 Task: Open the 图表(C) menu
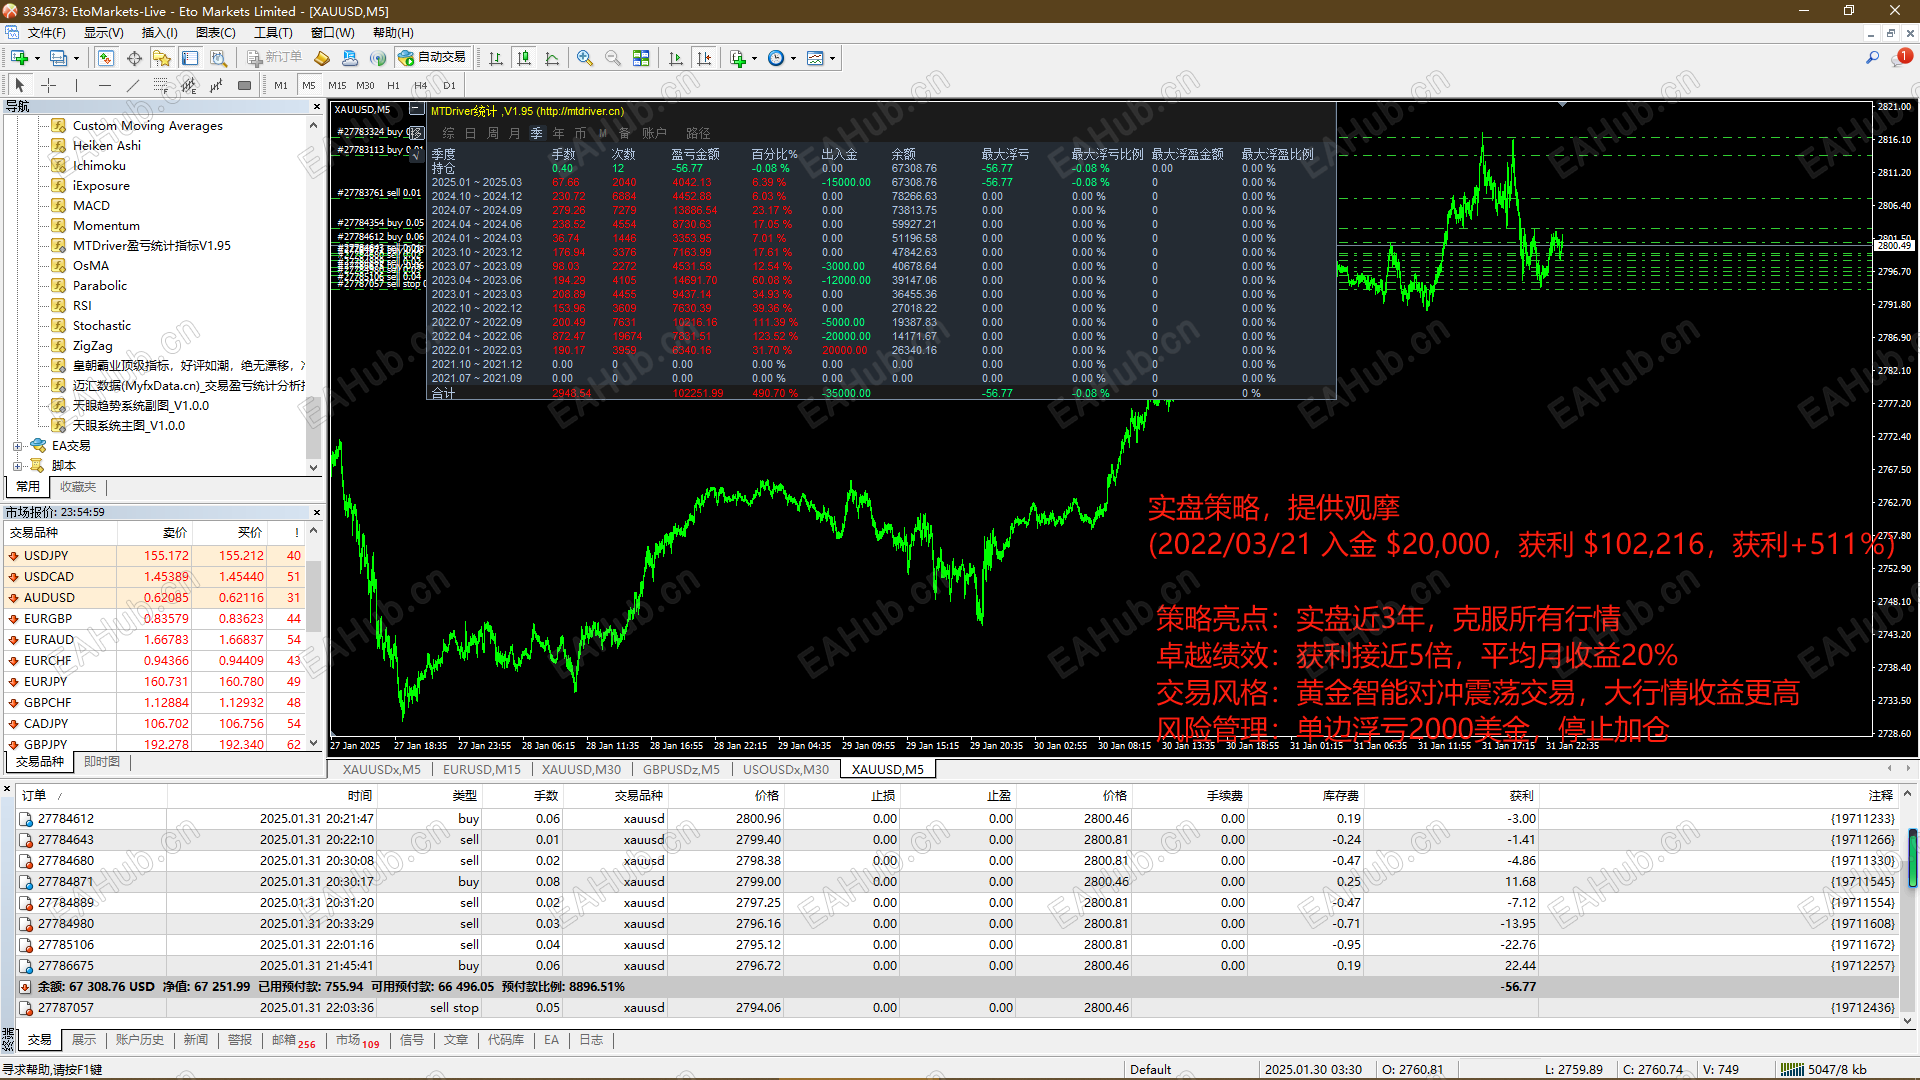[x=215, y=33]
